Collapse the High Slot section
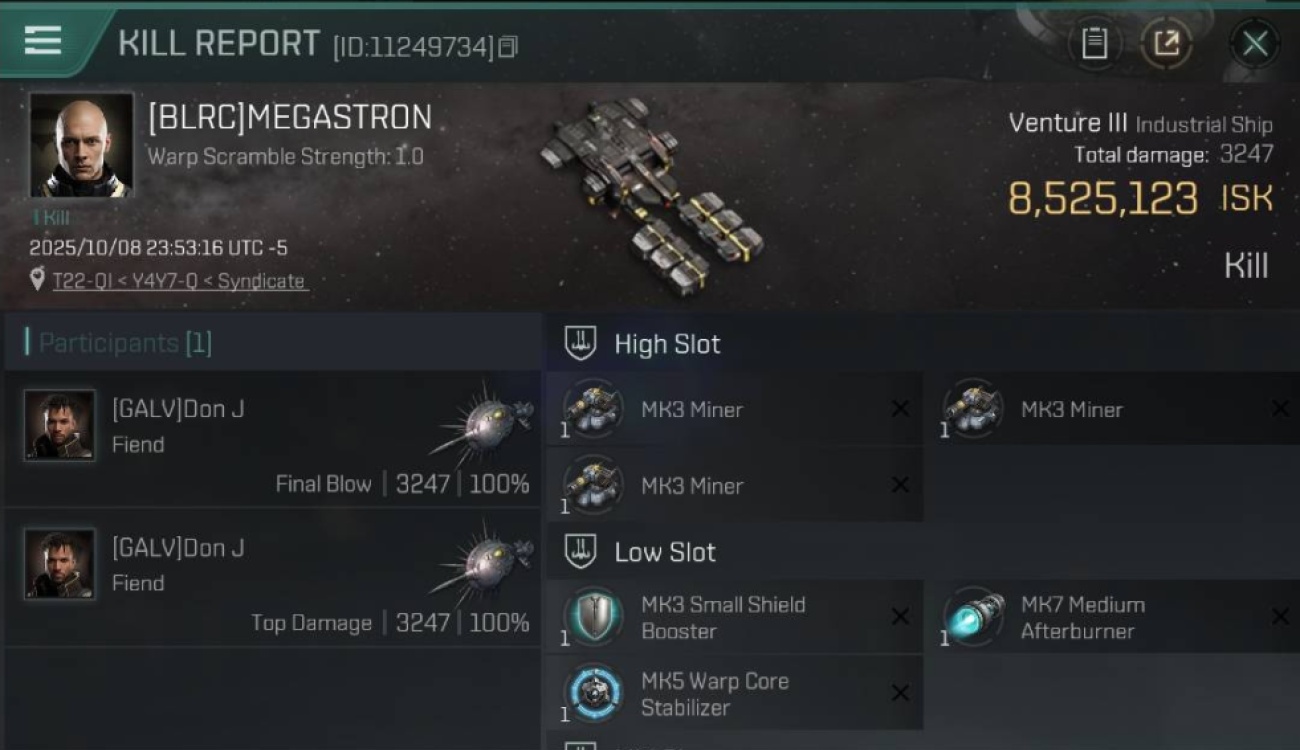Image resolution: width=1300 pixels, height=750 pixels. [x=581, y=344]
